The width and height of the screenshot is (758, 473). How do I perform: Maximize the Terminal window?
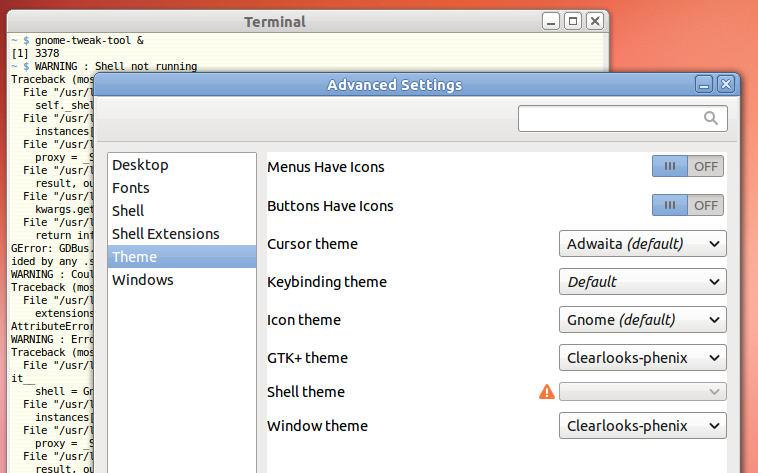[573, 21]
